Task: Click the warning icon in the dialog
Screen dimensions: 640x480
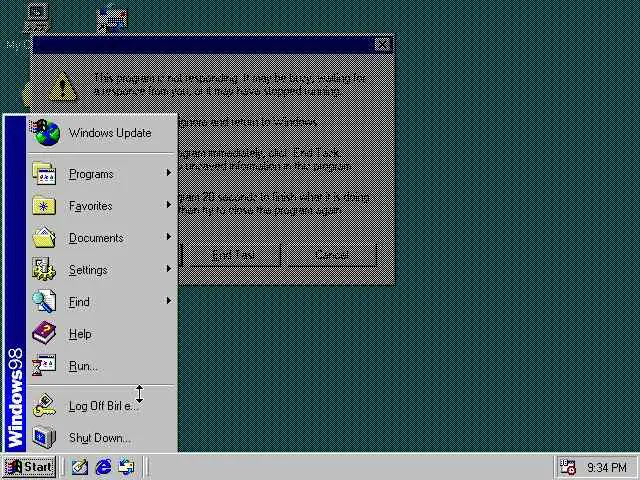Action: tap(62, 87)
